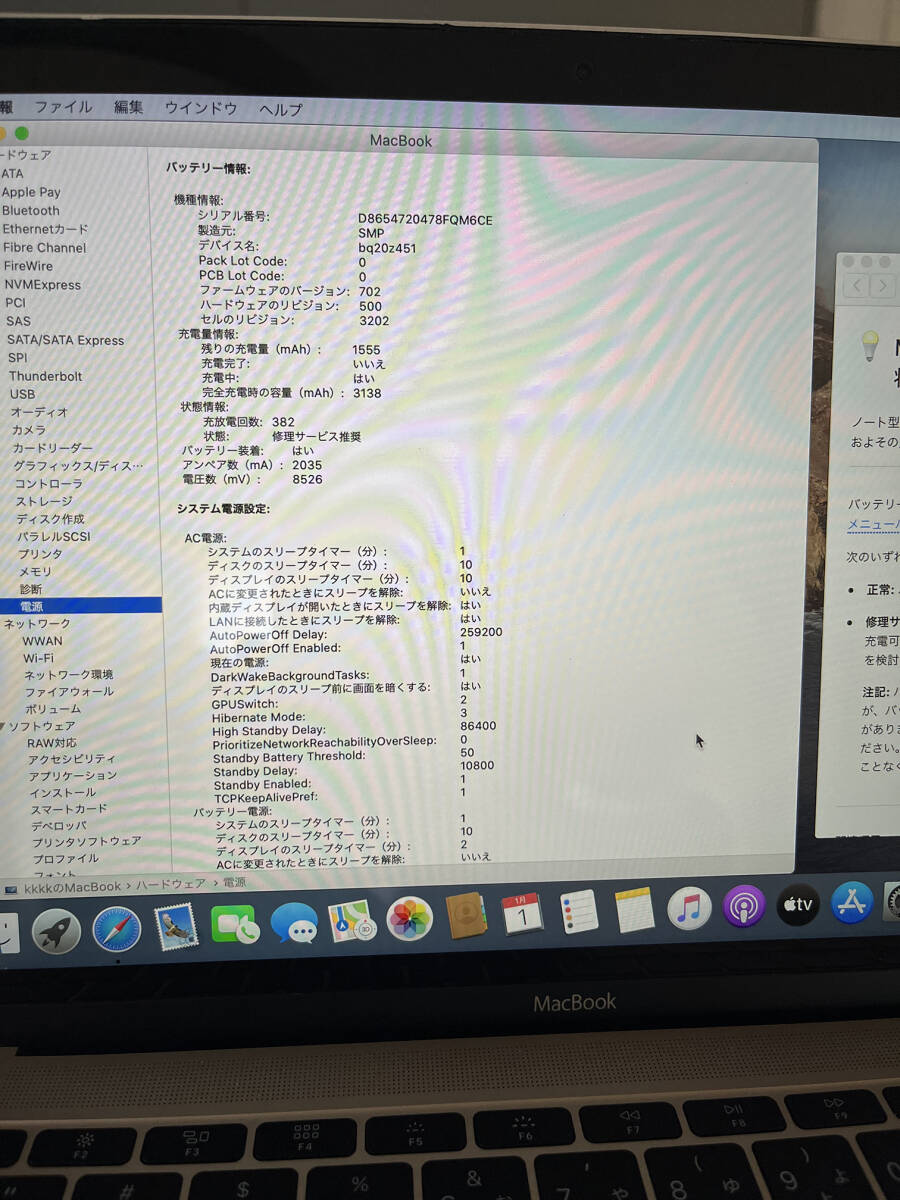Click the battery status 修理サービス推奨

[316, 437]
